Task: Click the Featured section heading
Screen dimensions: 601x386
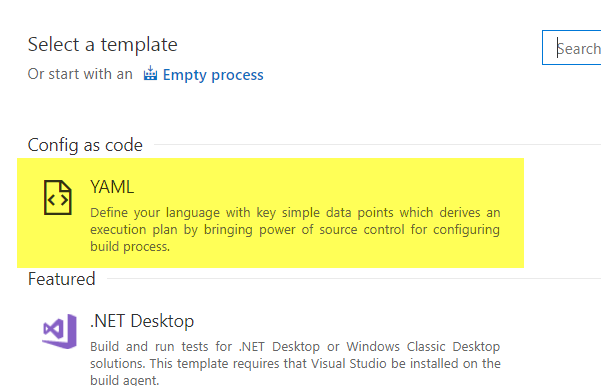Action: pos(61,279)
